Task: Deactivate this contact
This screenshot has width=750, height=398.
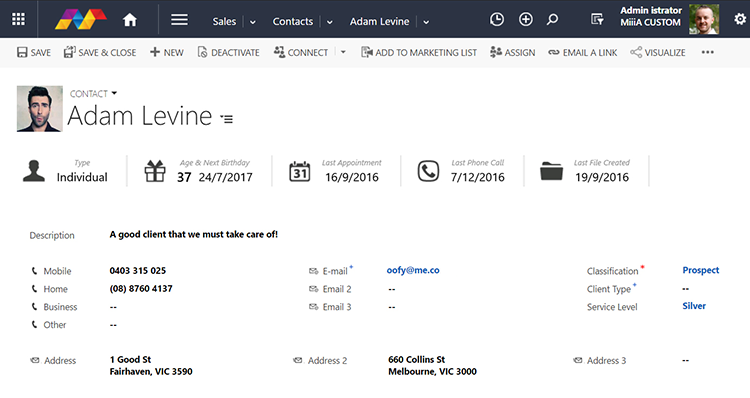Action: [x=228, y=52]
